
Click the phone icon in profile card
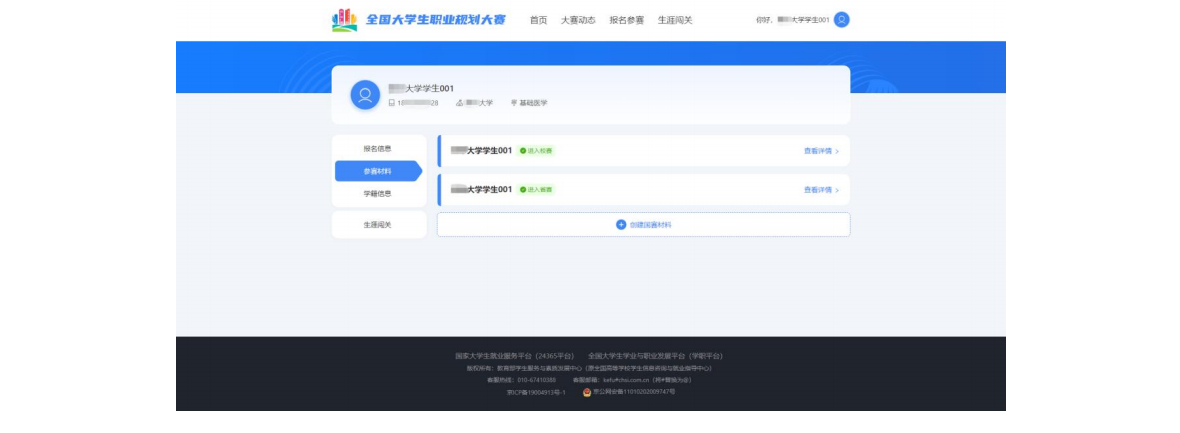(x=392, y=103)
